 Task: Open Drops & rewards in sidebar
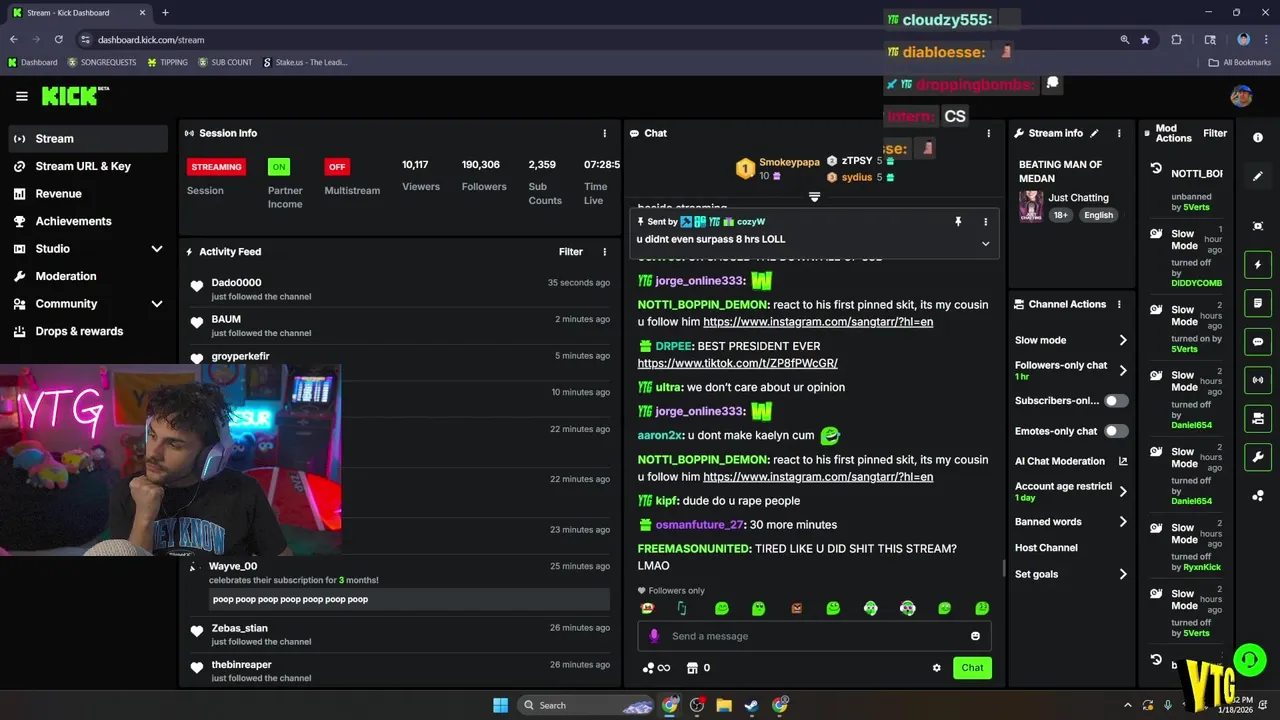tap(87, 331)
